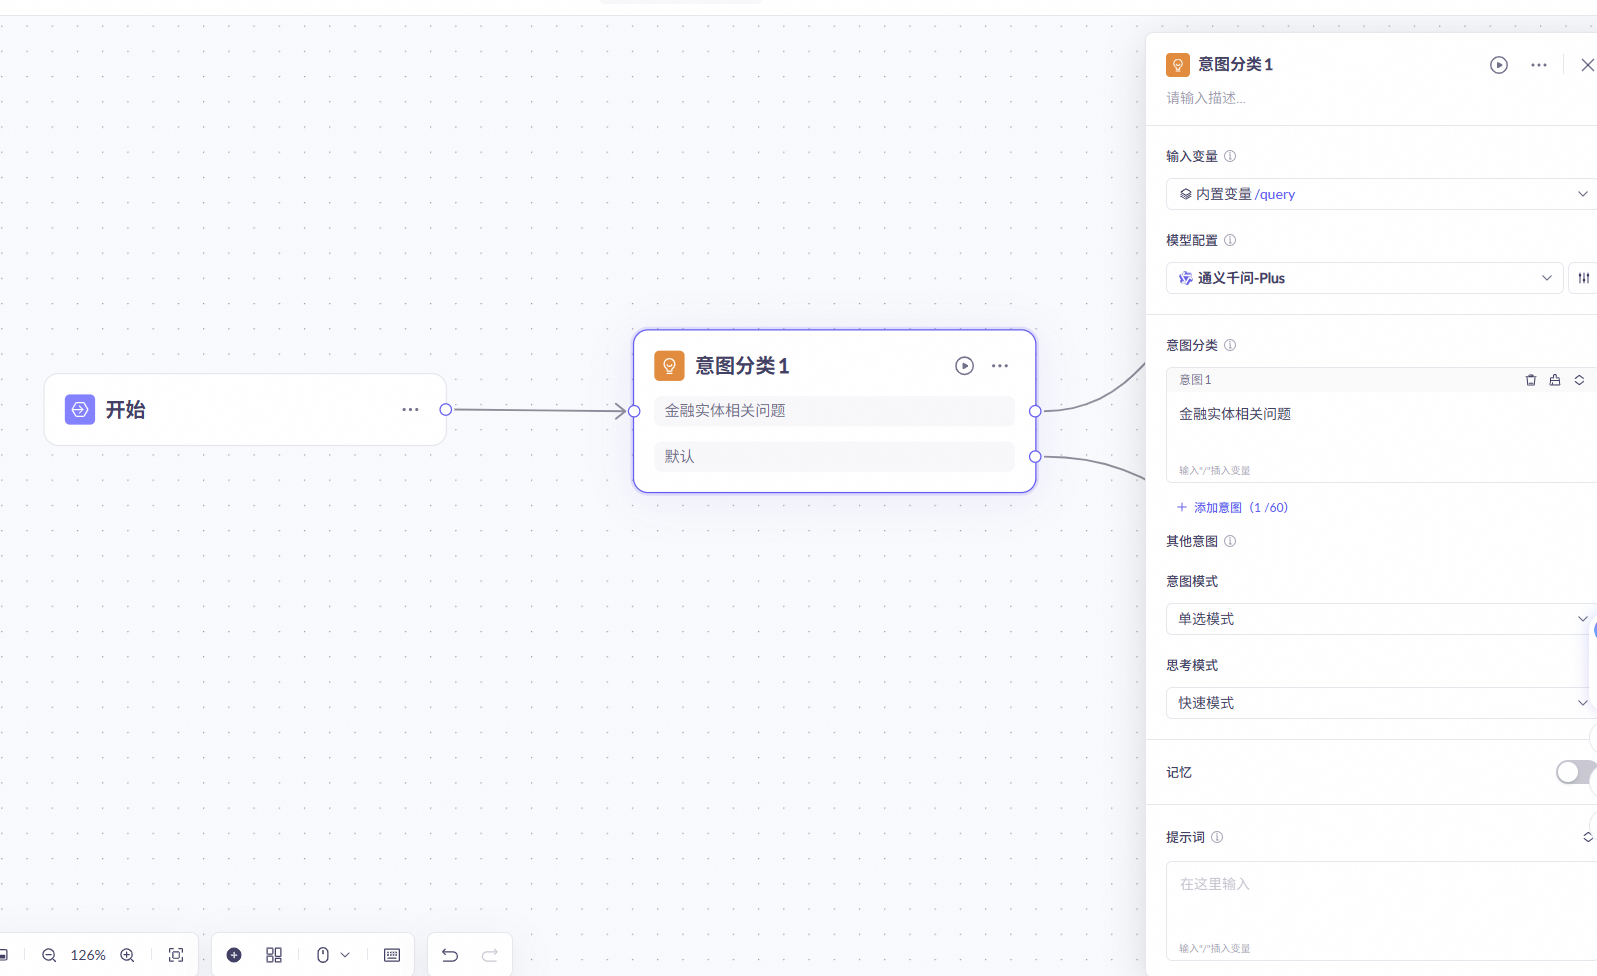Click the orange node icon in panel header
The height and width of the screenshot is (976, 1597).
click(x=1178, y=65)
